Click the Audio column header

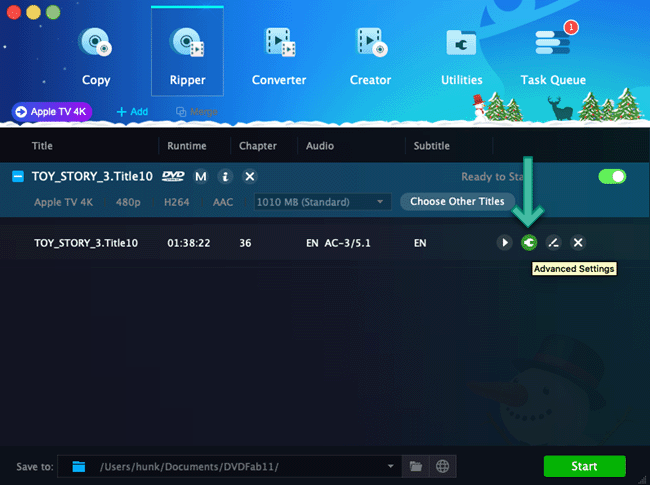[x=320, y=146]
